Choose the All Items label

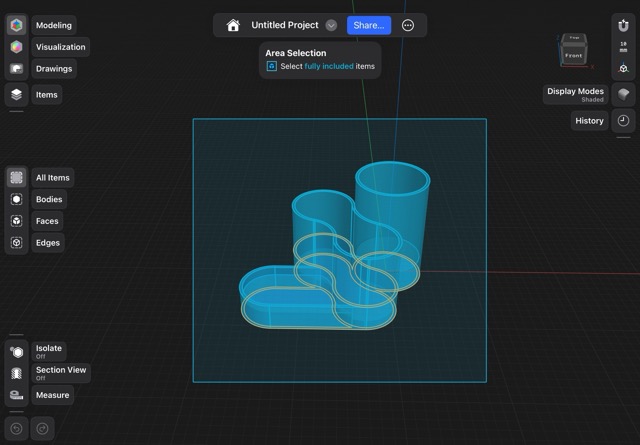click(53, 178)
